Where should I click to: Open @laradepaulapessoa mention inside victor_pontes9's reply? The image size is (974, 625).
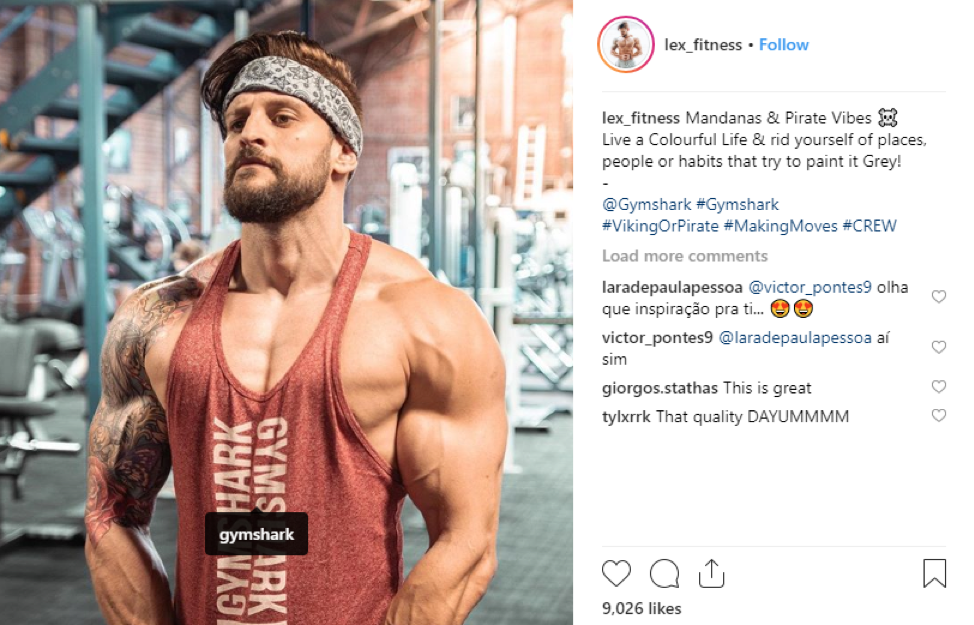(790, 340)
